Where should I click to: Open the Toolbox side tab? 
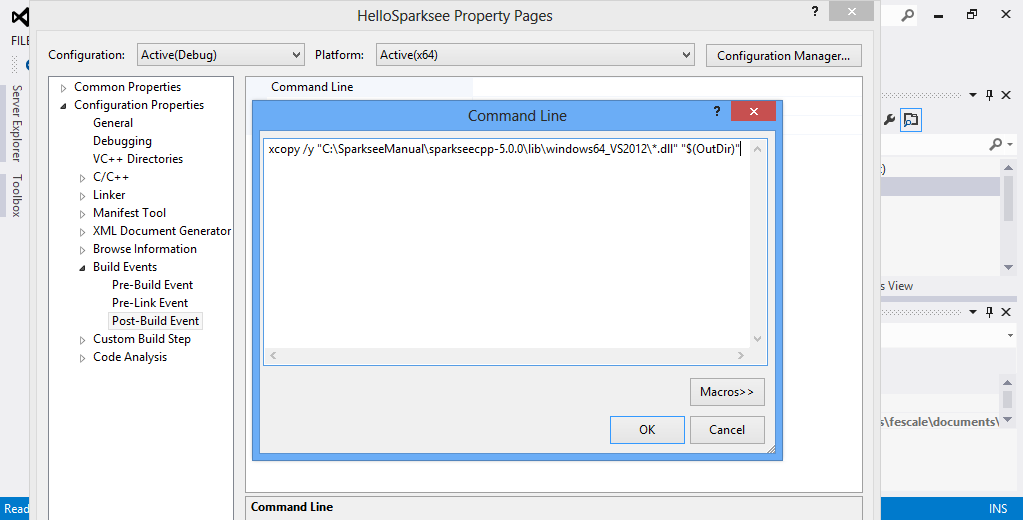tap(17, 195)
